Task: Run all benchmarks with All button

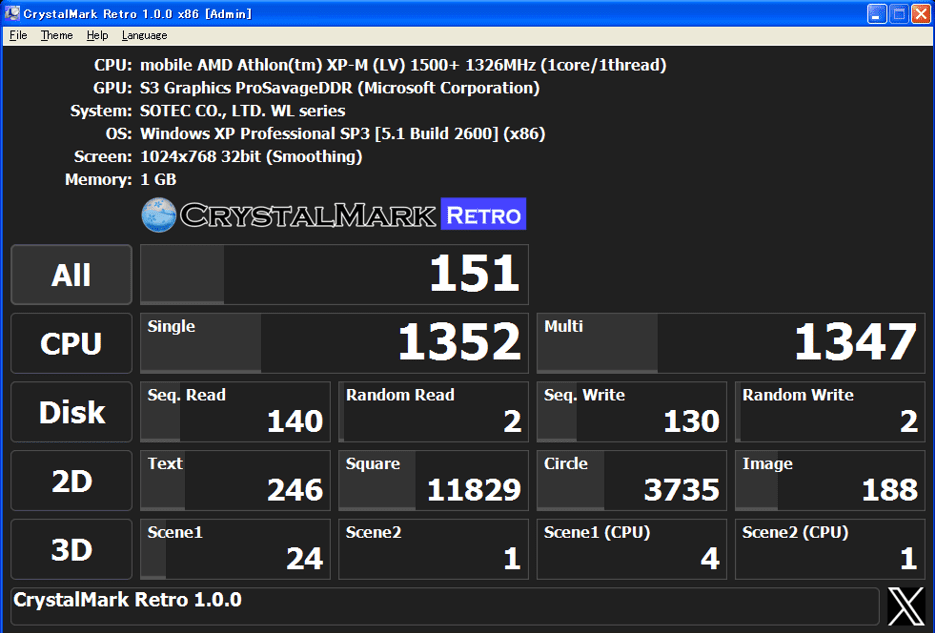Action: [x=72, y=275]
